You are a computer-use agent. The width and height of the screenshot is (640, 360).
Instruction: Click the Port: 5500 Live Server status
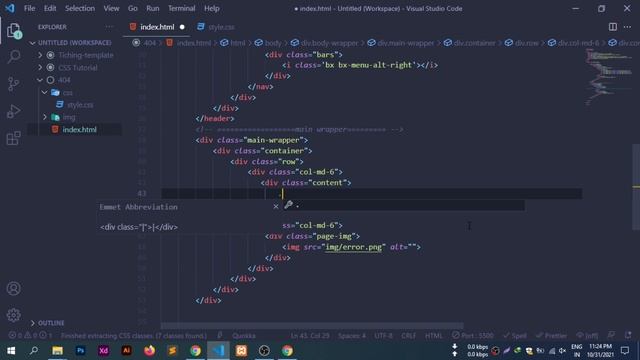tap(473, 336)
